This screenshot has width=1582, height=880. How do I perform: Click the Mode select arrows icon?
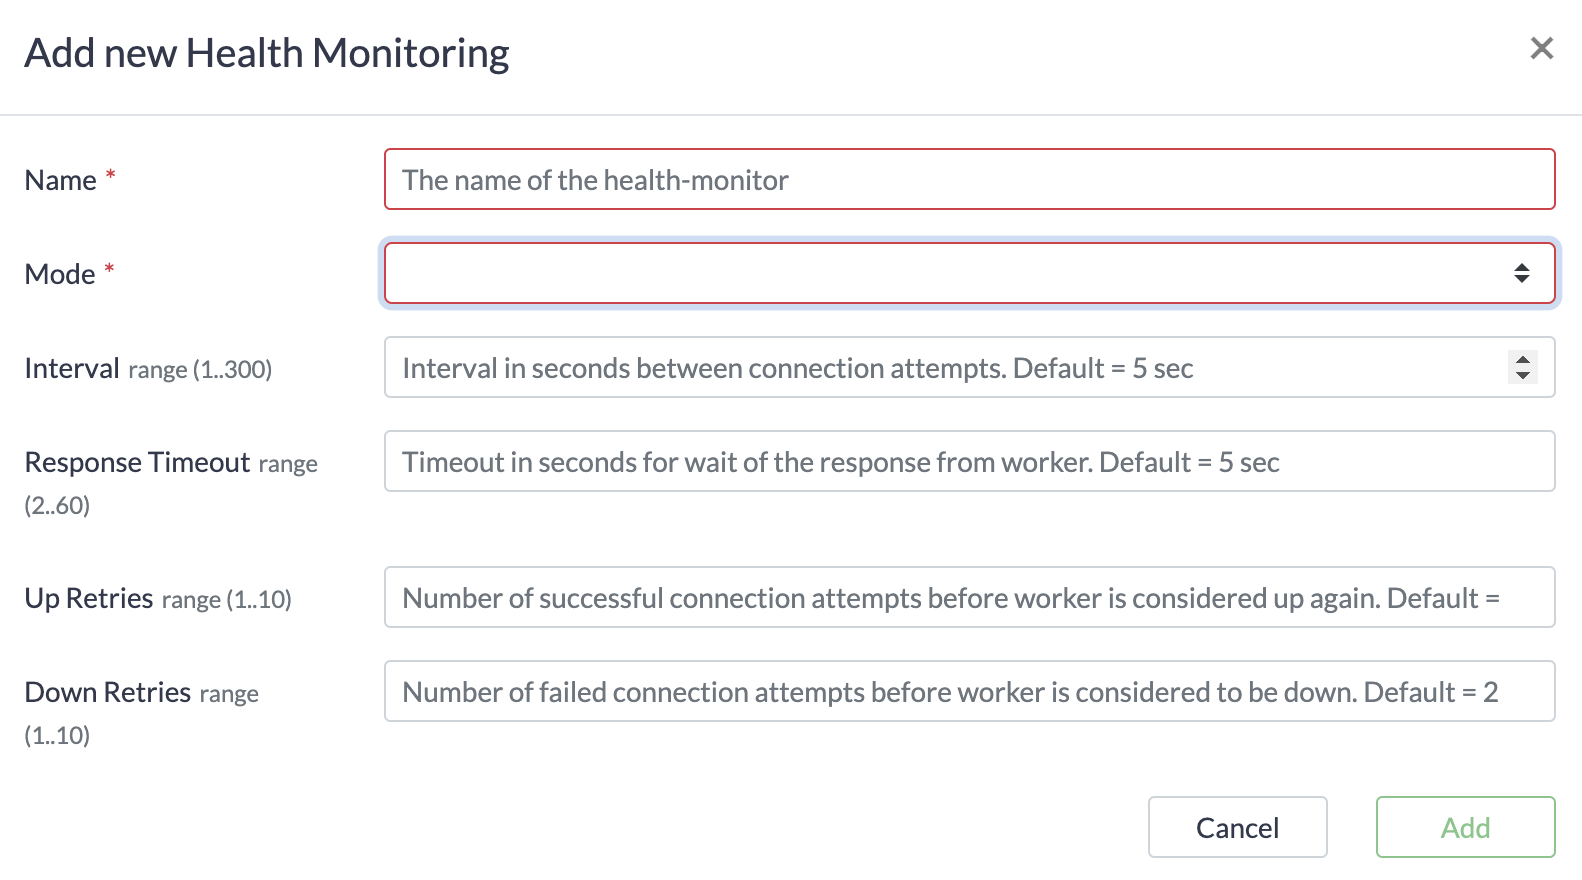pos(1521,273)
